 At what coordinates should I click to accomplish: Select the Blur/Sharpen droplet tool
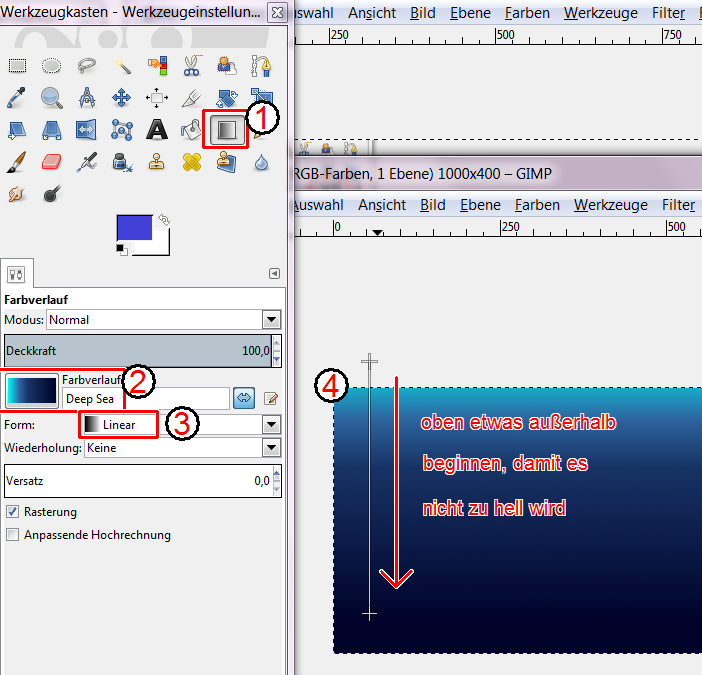click(x=261, y=162)
